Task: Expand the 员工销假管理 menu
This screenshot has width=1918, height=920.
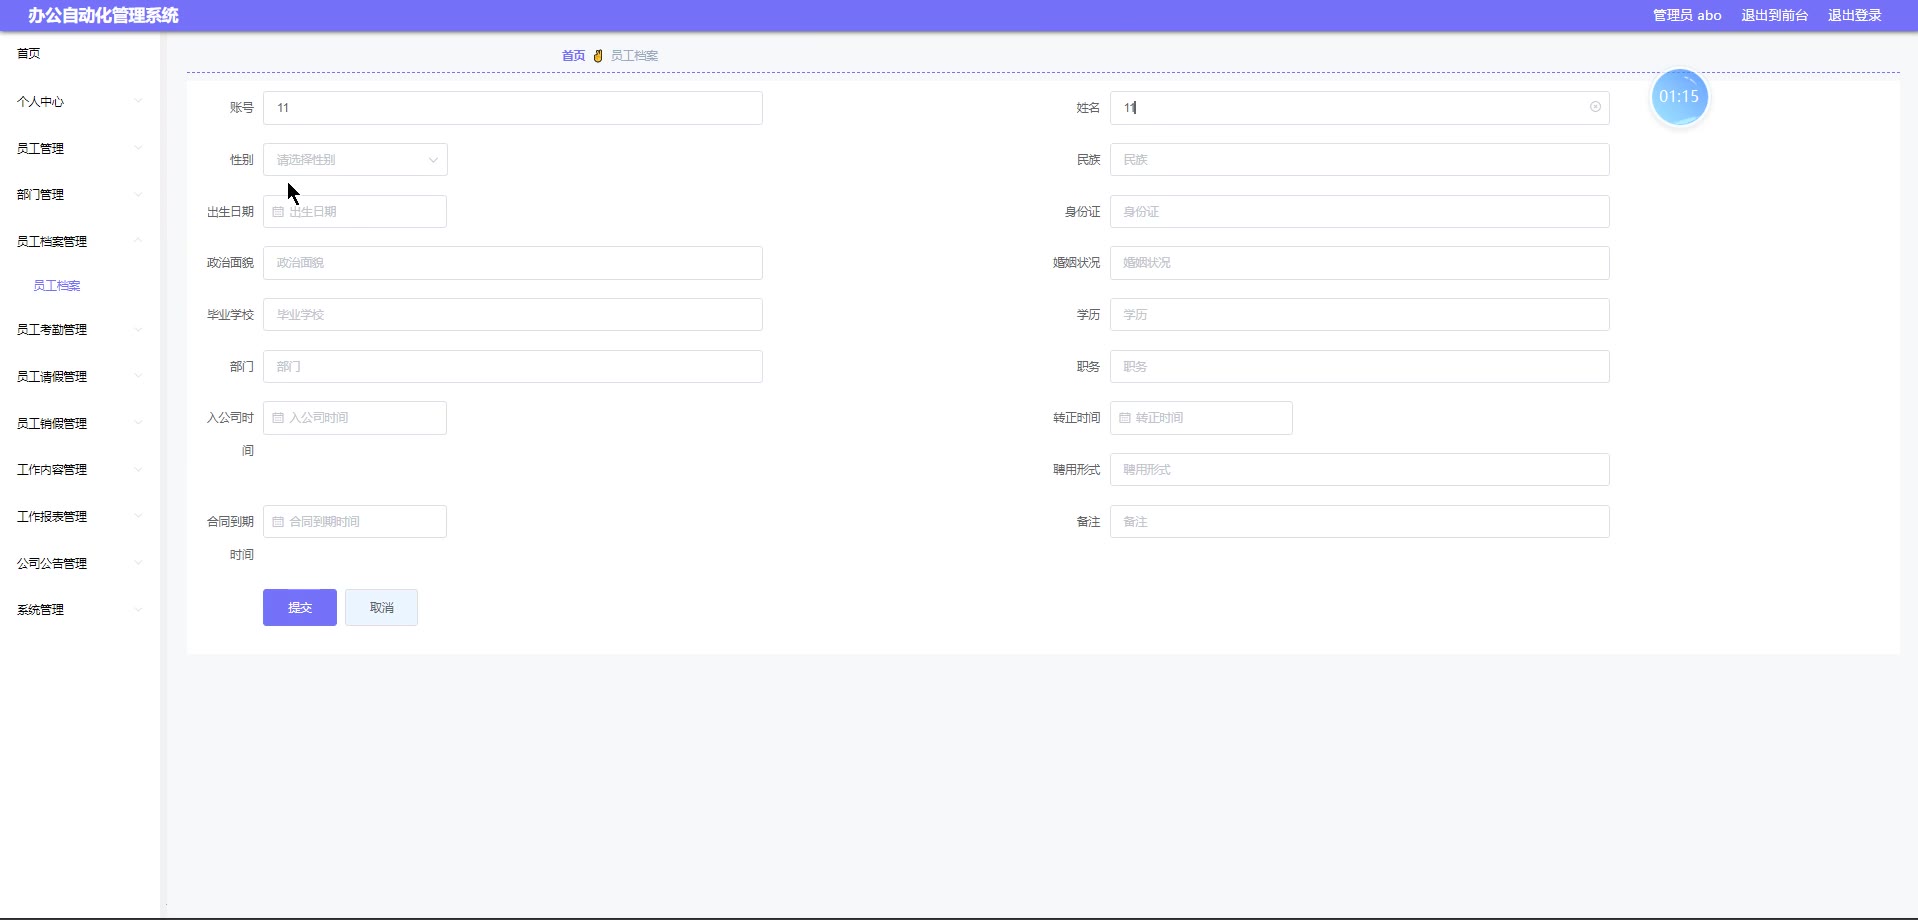Action: click(x=80, y=423)
